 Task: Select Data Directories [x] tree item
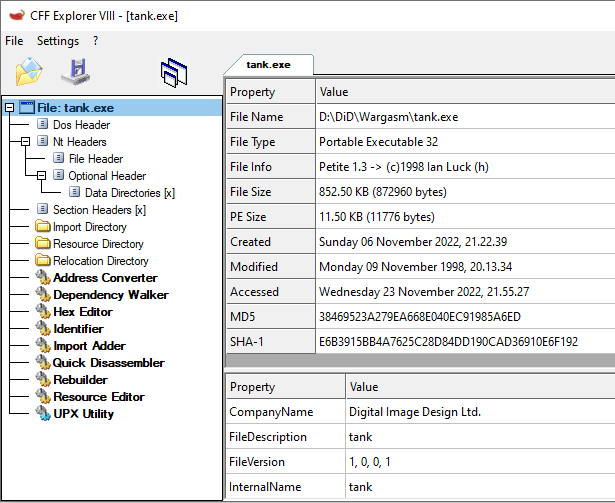tap(130, 193)
